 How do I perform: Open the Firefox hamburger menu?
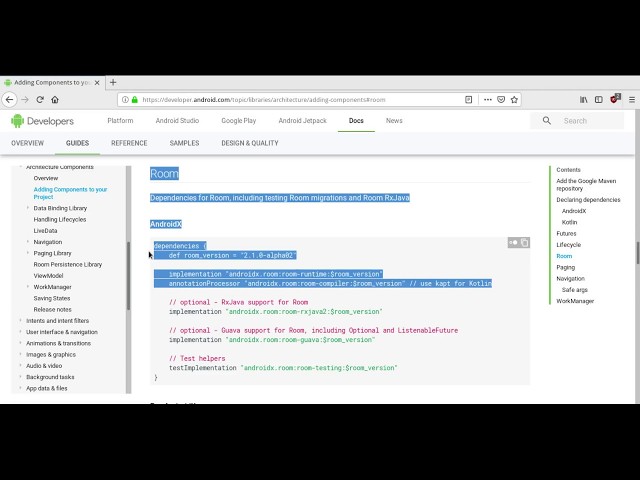coord(632,100)
